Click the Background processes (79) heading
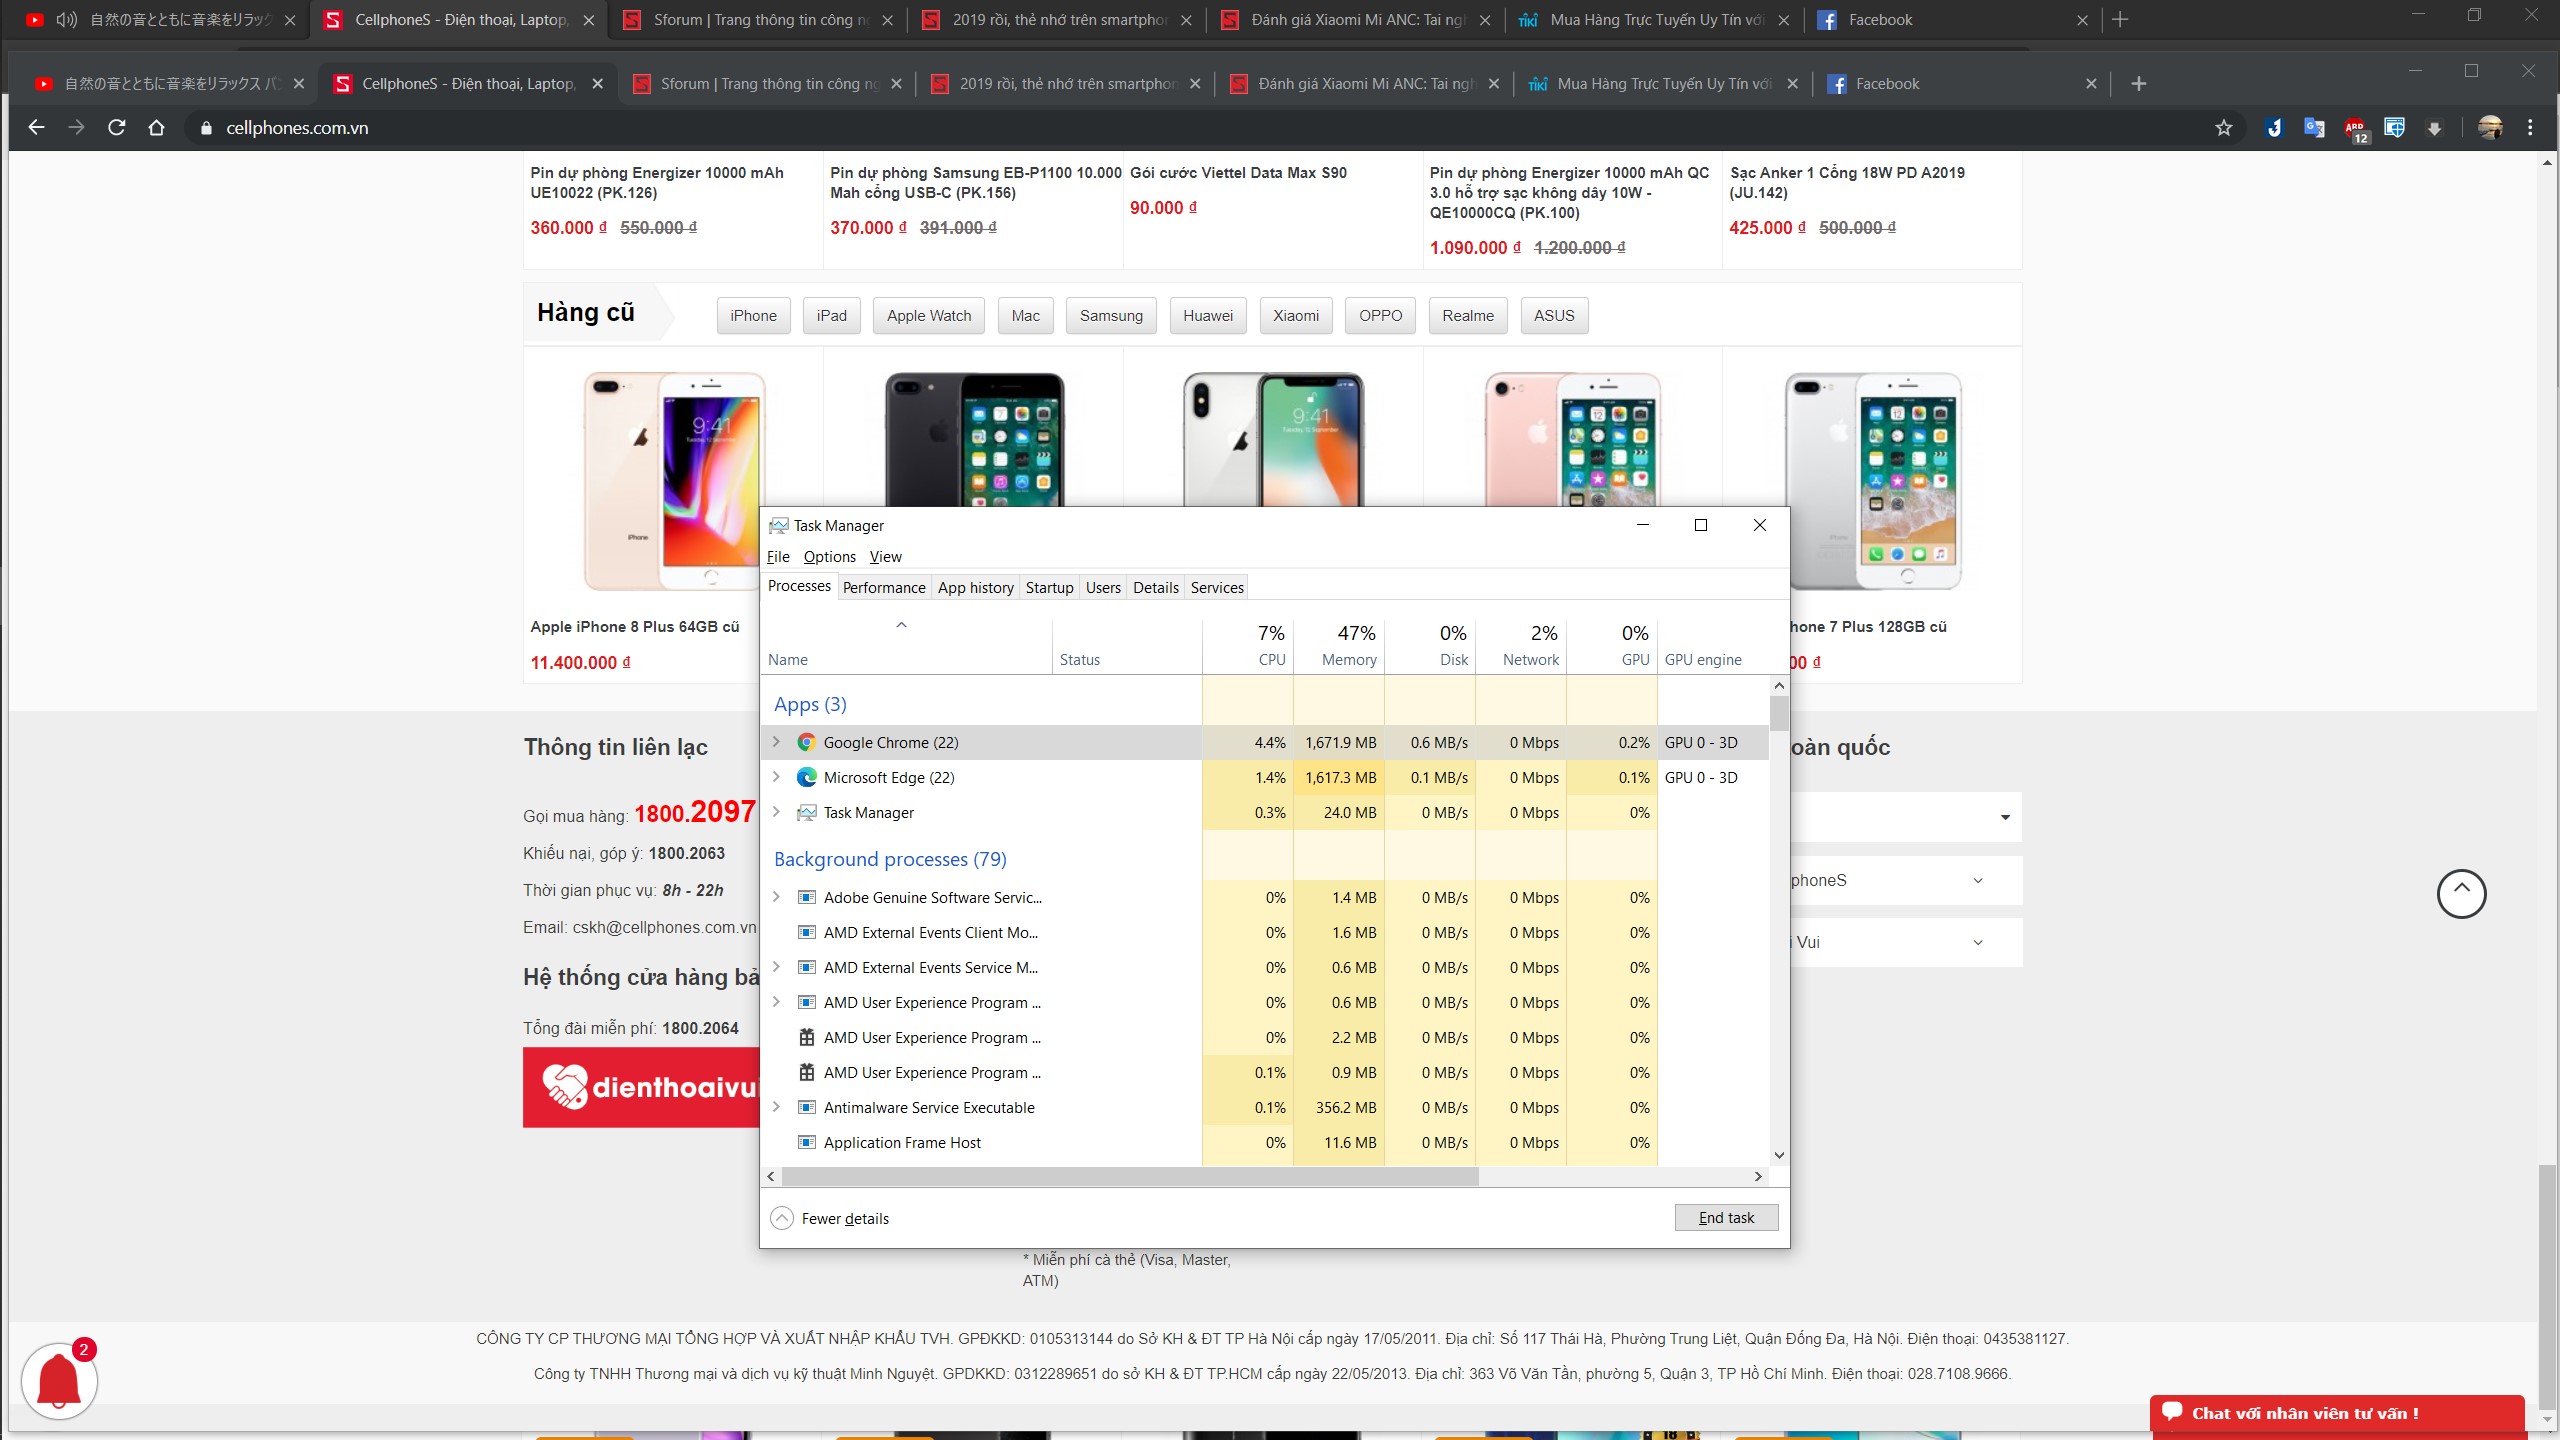Image resolution: width=2560 pixels, height=1440 pixels. click(x=890, y=859)
